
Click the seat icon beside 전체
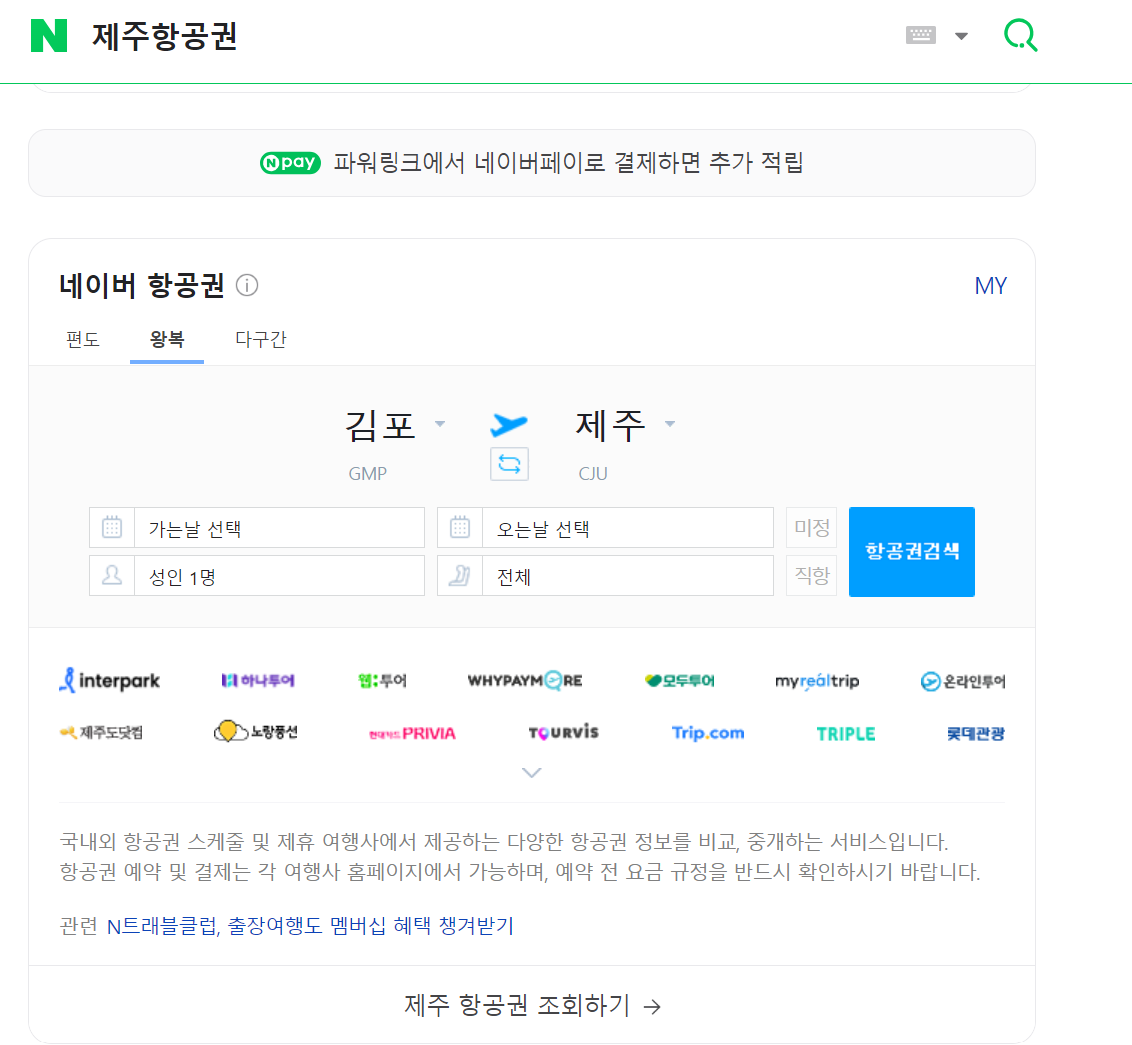click(460, 576)
